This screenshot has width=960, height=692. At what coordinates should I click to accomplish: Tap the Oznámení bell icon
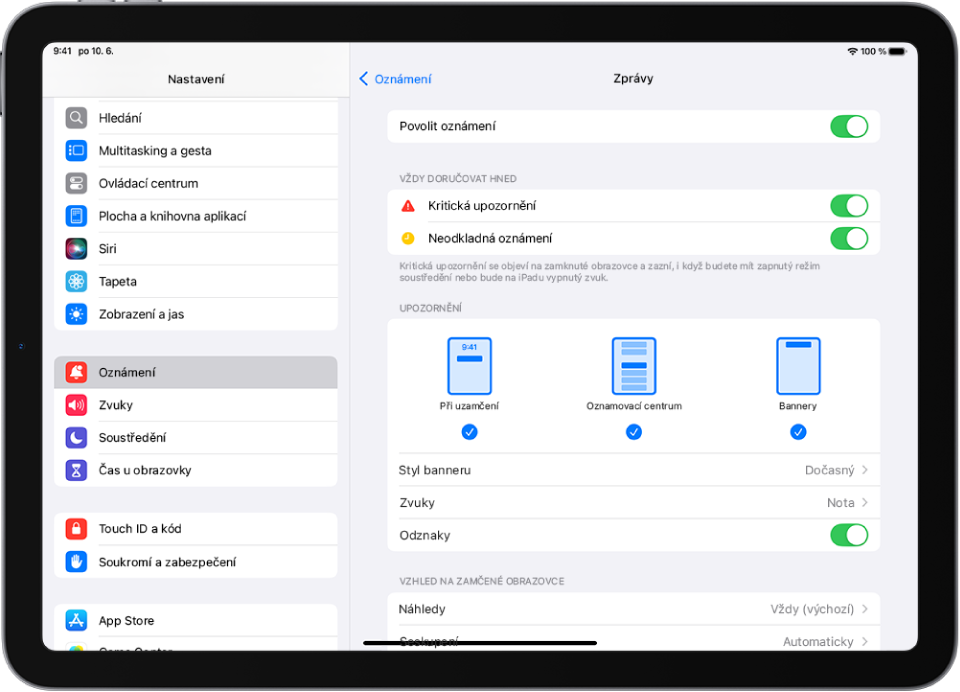click(x=76, y=372)
